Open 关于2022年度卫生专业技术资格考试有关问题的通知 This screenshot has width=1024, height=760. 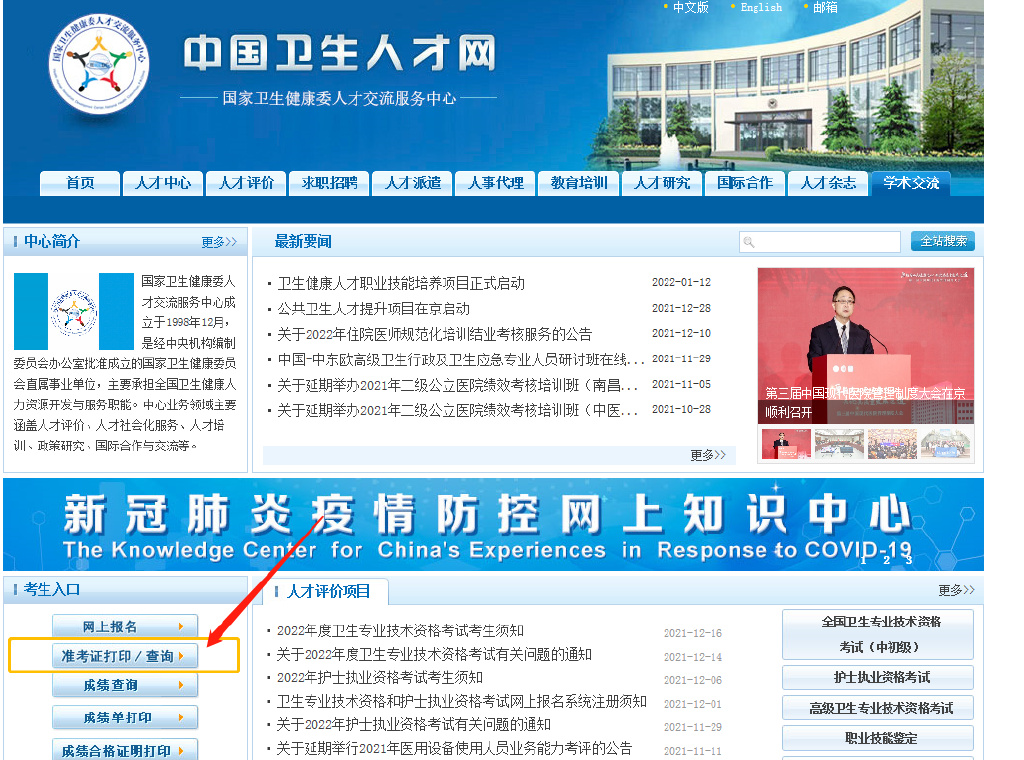(x=434, y=654)
